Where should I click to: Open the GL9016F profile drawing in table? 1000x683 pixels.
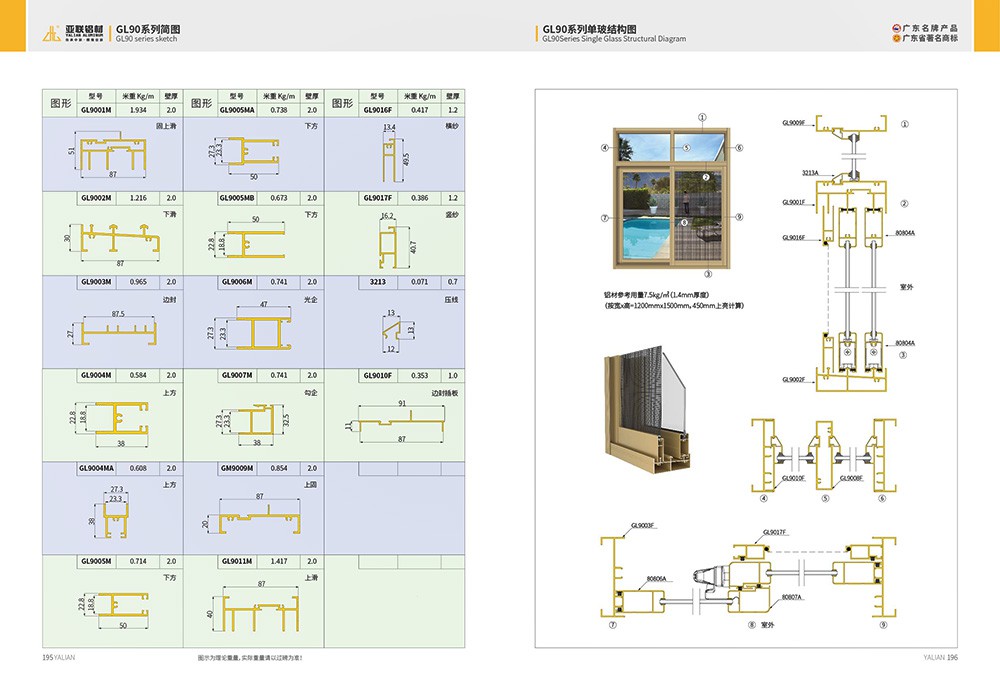(x=395, y=153)
